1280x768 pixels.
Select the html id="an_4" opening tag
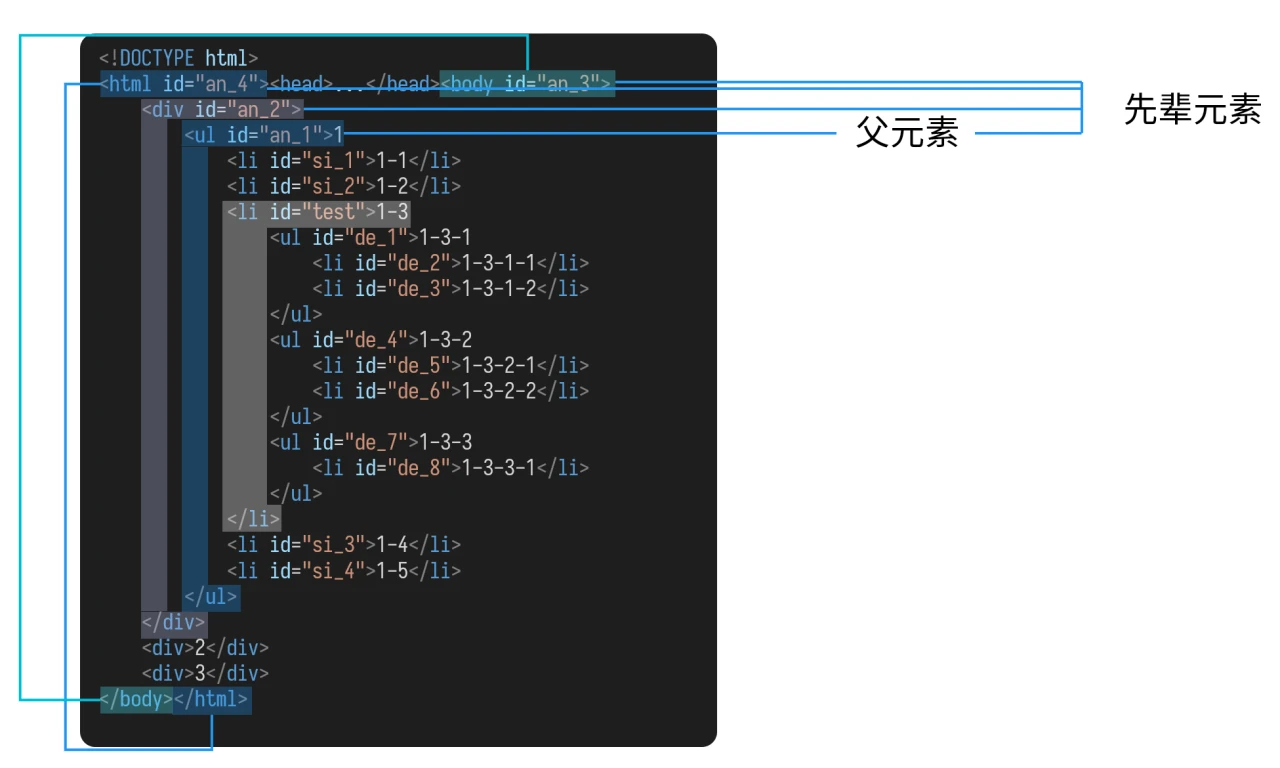coord(184,84)
